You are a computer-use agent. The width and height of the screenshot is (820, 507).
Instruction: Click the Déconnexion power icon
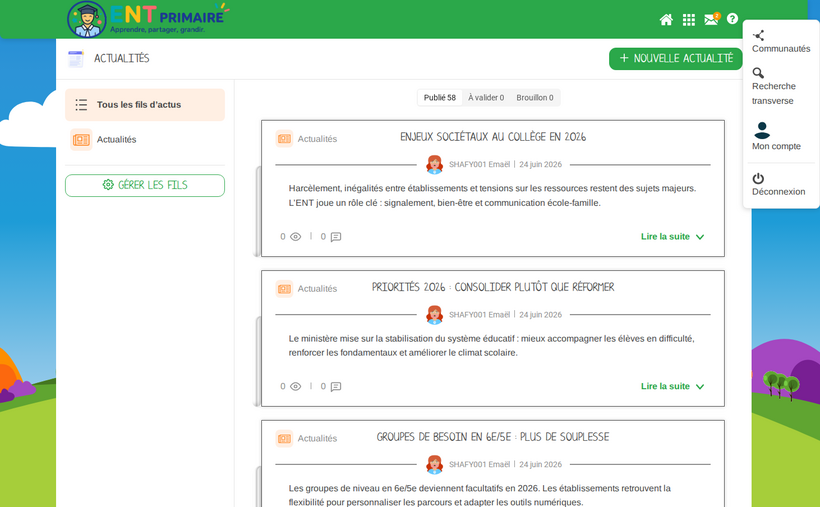758,178
